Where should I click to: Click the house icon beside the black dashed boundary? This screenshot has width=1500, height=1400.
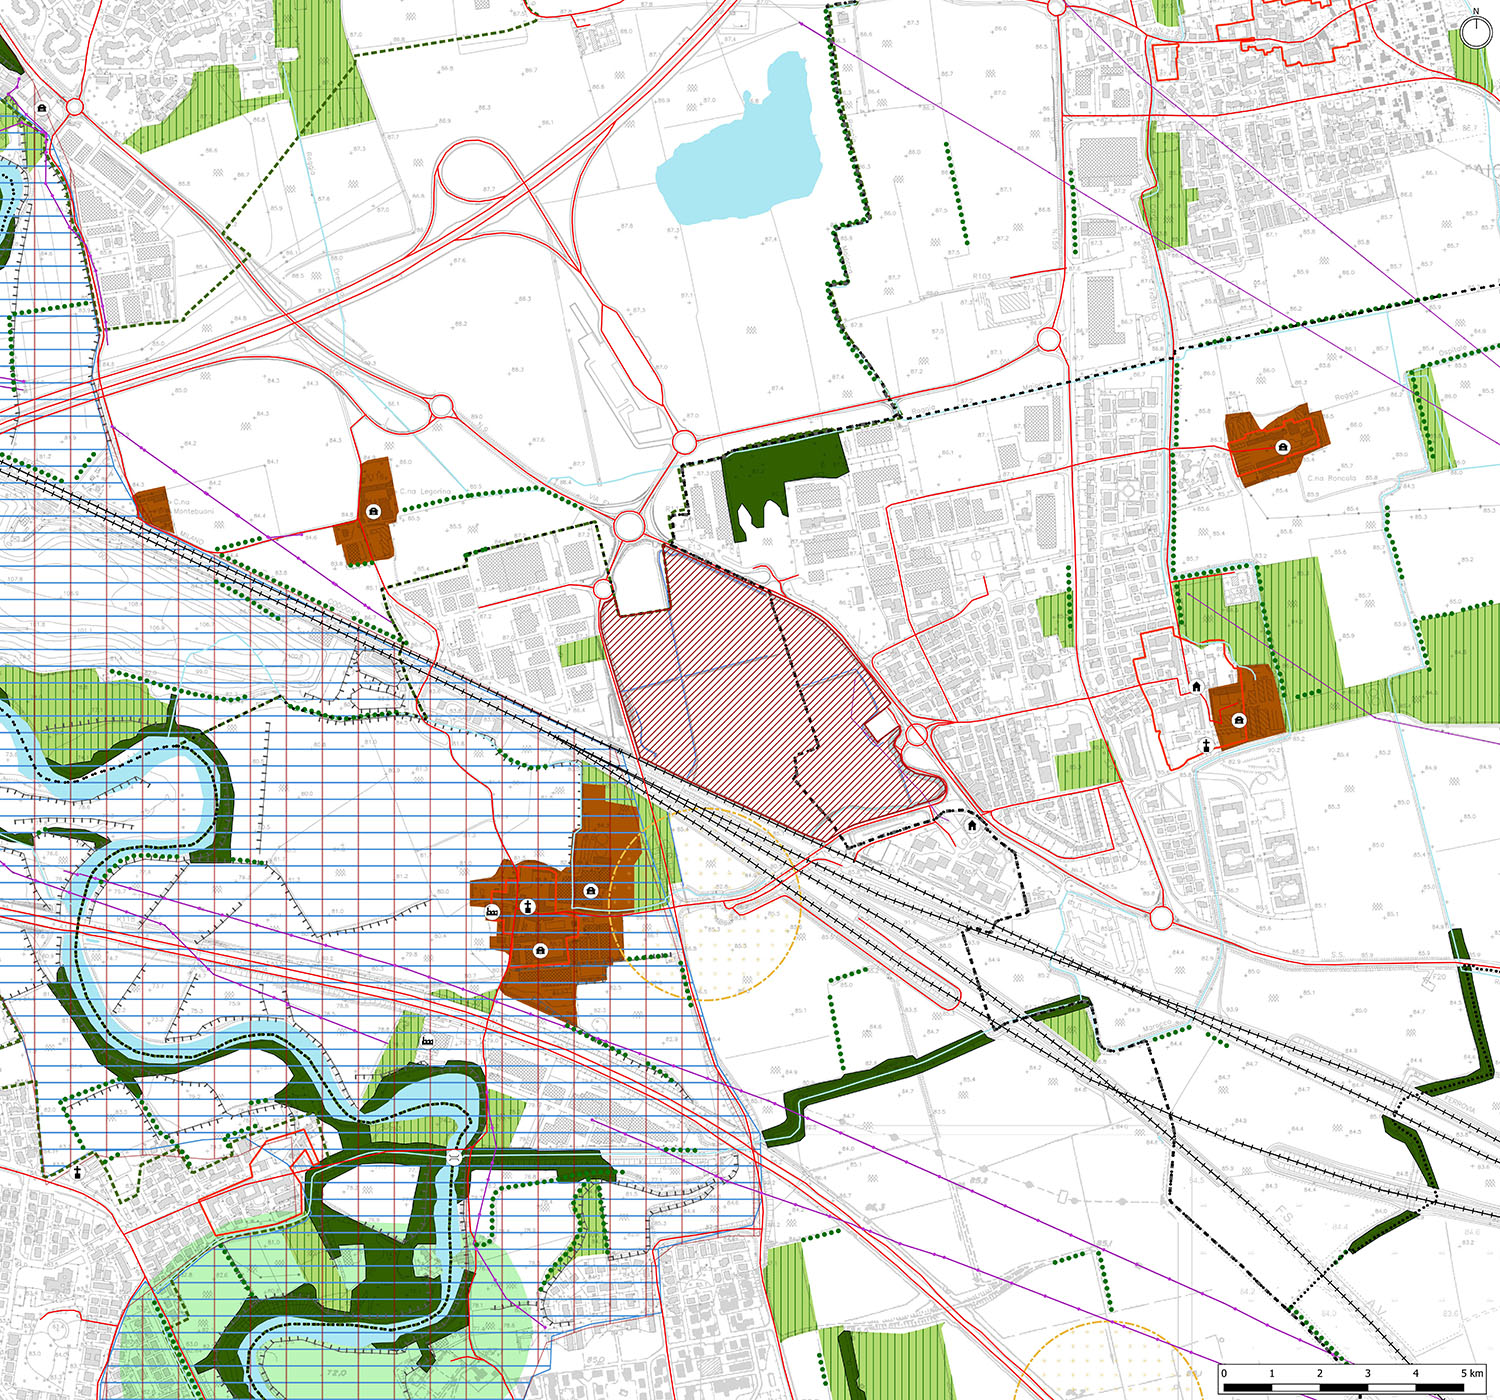tap(971, 826)
